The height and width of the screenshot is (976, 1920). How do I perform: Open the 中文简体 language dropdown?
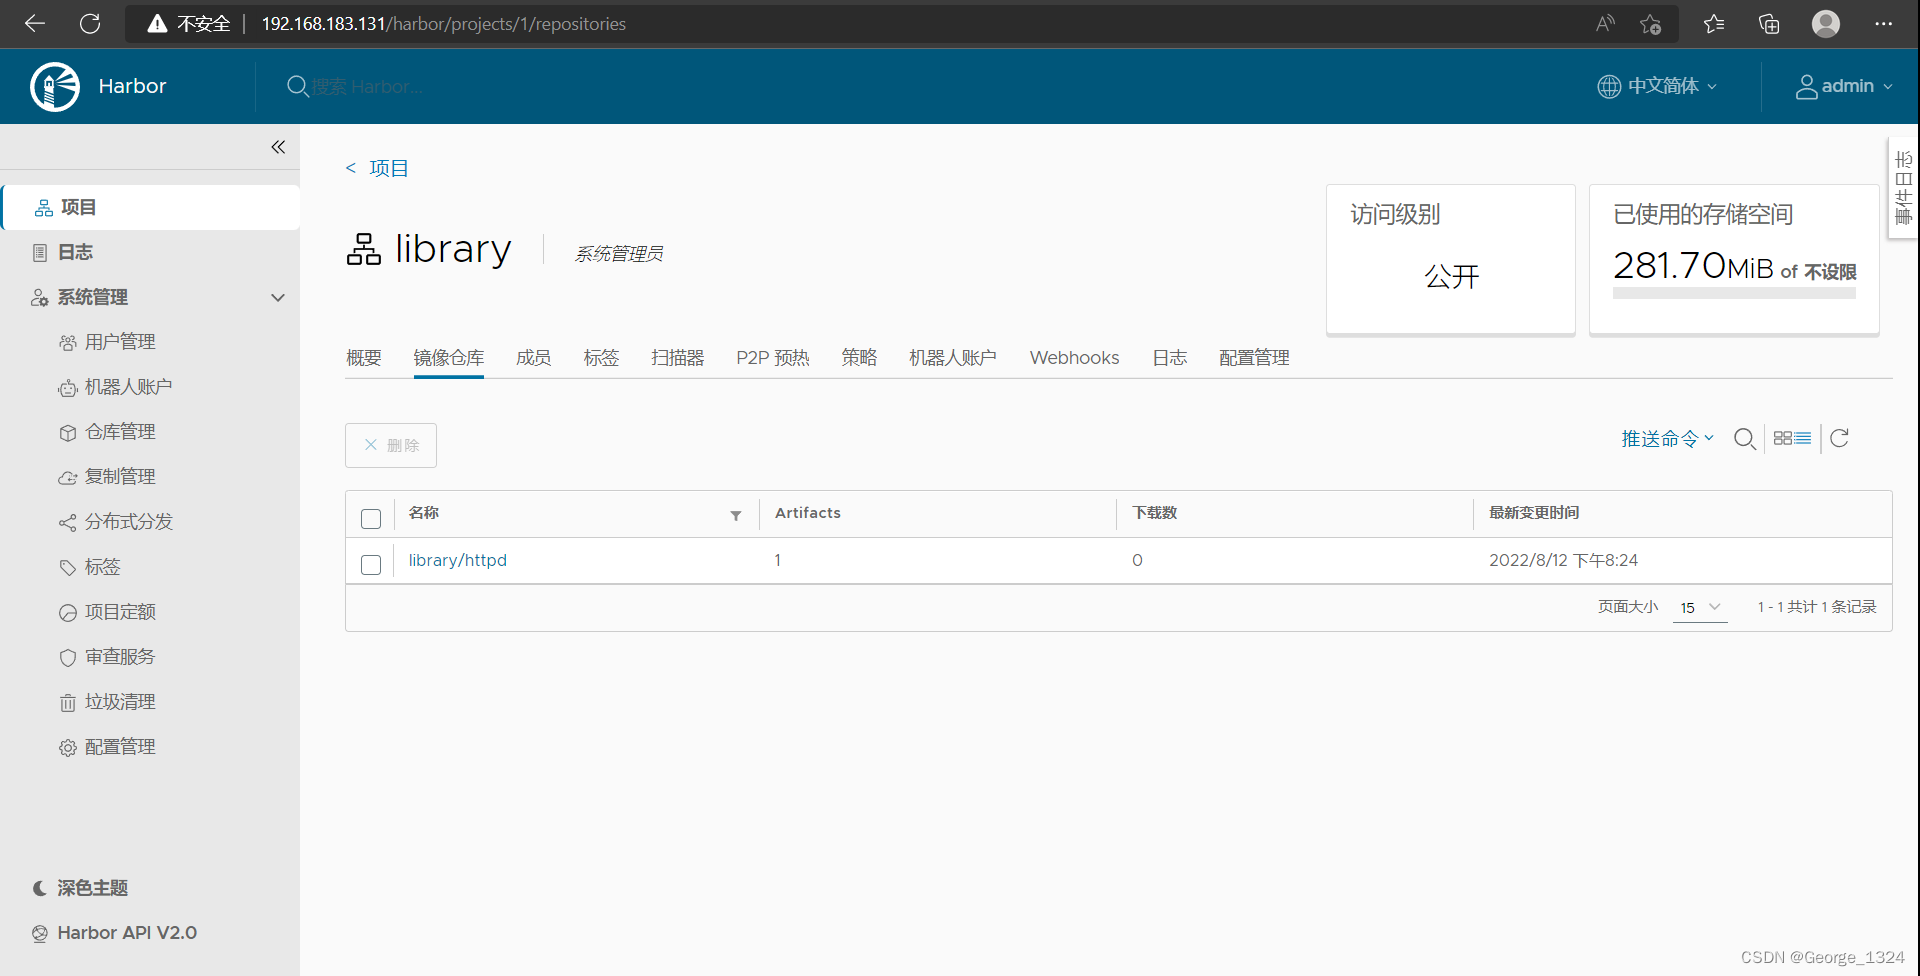pyautogui.click(x=1658, y=86)
